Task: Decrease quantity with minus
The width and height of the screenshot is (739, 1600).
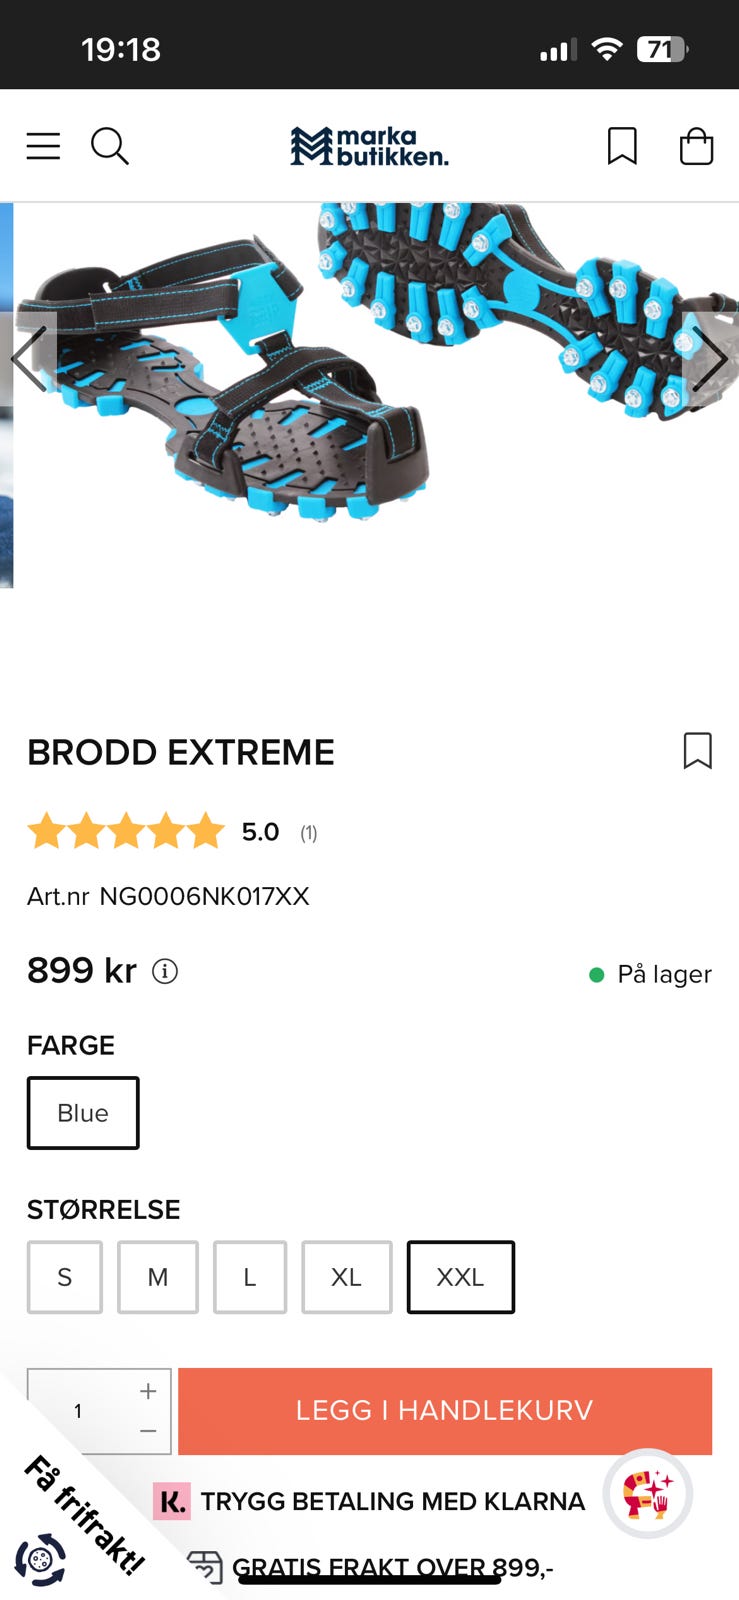Action: (148, 1431)
